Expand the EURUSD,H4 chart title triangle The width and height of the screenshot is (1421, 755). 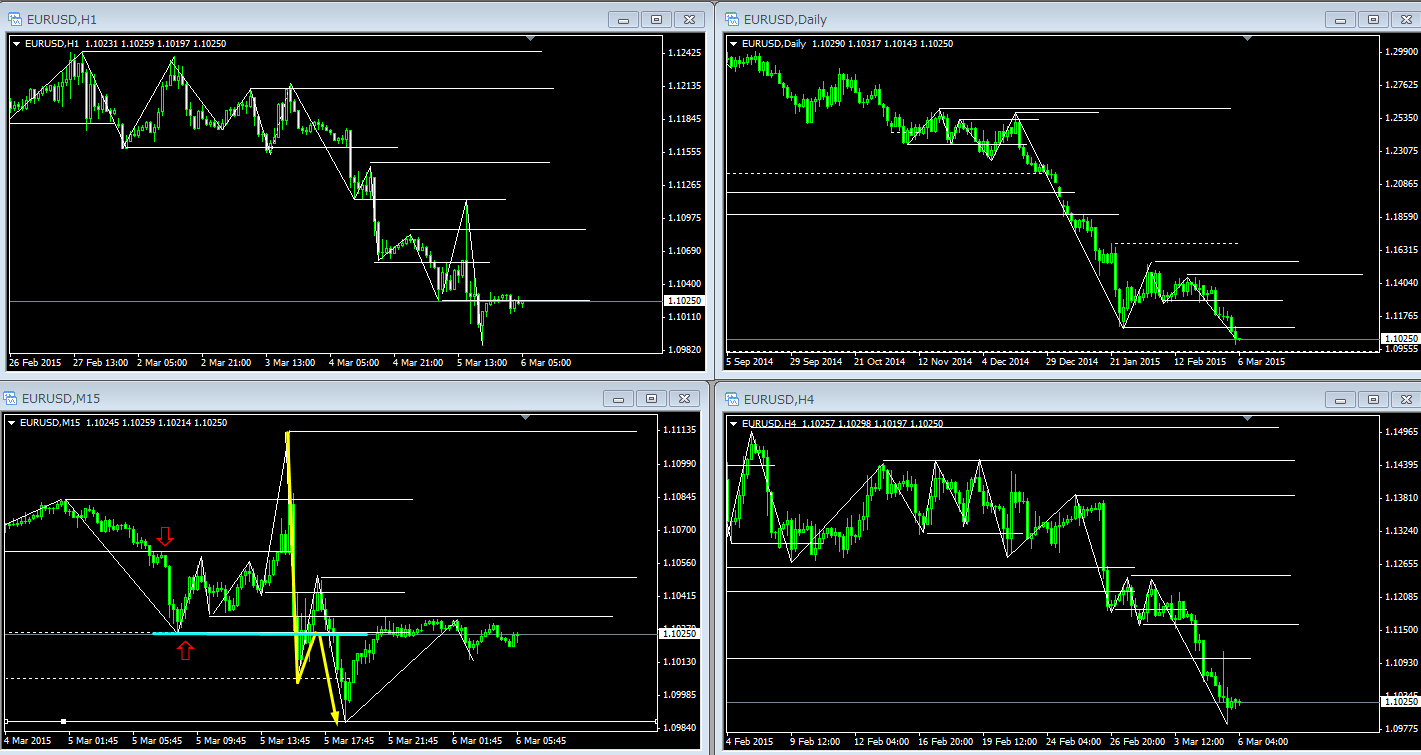click(x=734, y=423)
